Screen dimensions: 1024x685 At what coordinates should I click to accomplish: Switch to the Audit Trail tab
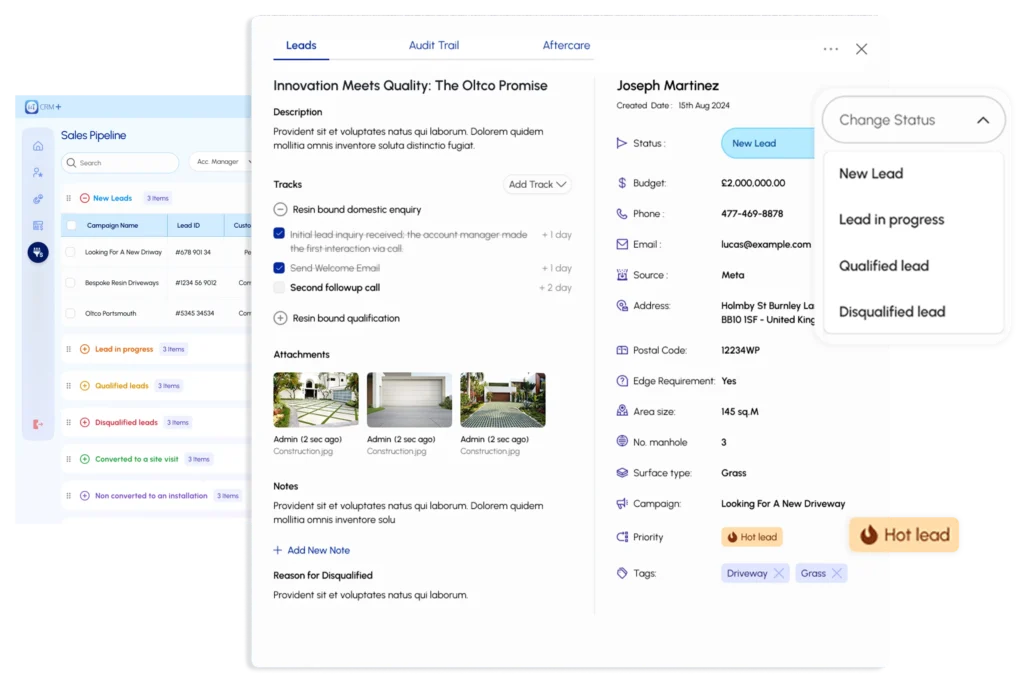(434, 45)
